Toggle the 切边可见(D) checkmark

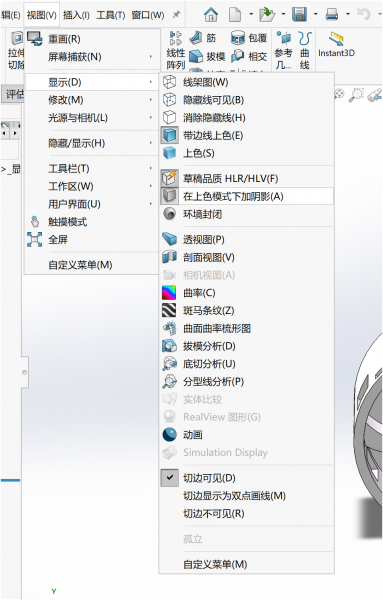click(169, 478)
